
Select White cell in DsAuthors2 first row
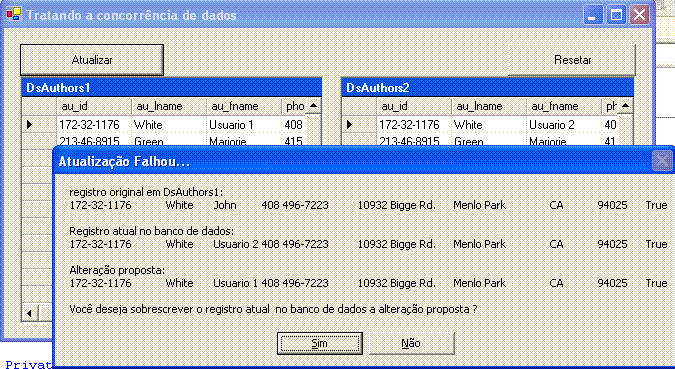489,124
